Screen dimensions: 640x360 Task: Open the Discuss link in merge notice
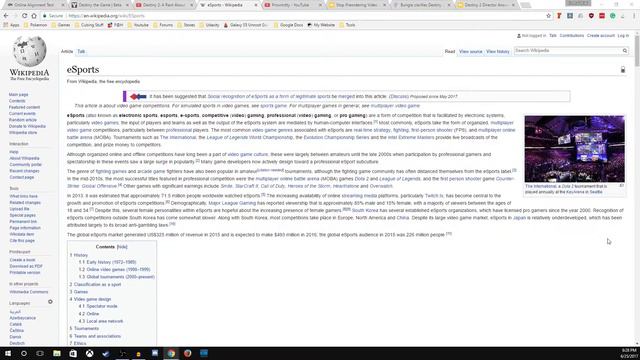point(399,97)
